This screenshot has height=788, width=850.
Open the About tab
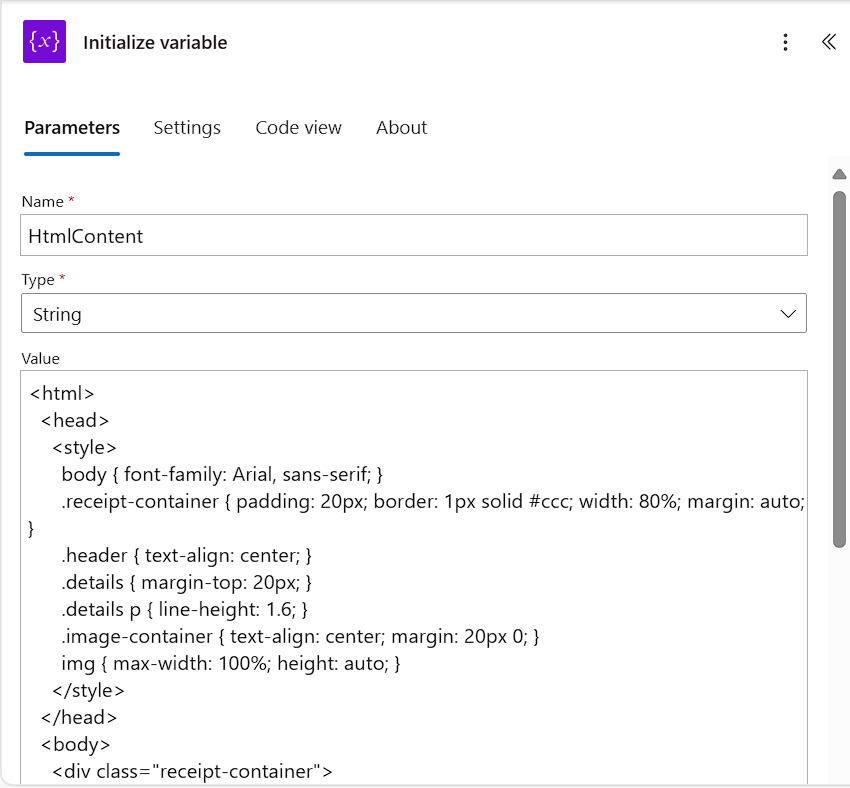click(401, 128)
